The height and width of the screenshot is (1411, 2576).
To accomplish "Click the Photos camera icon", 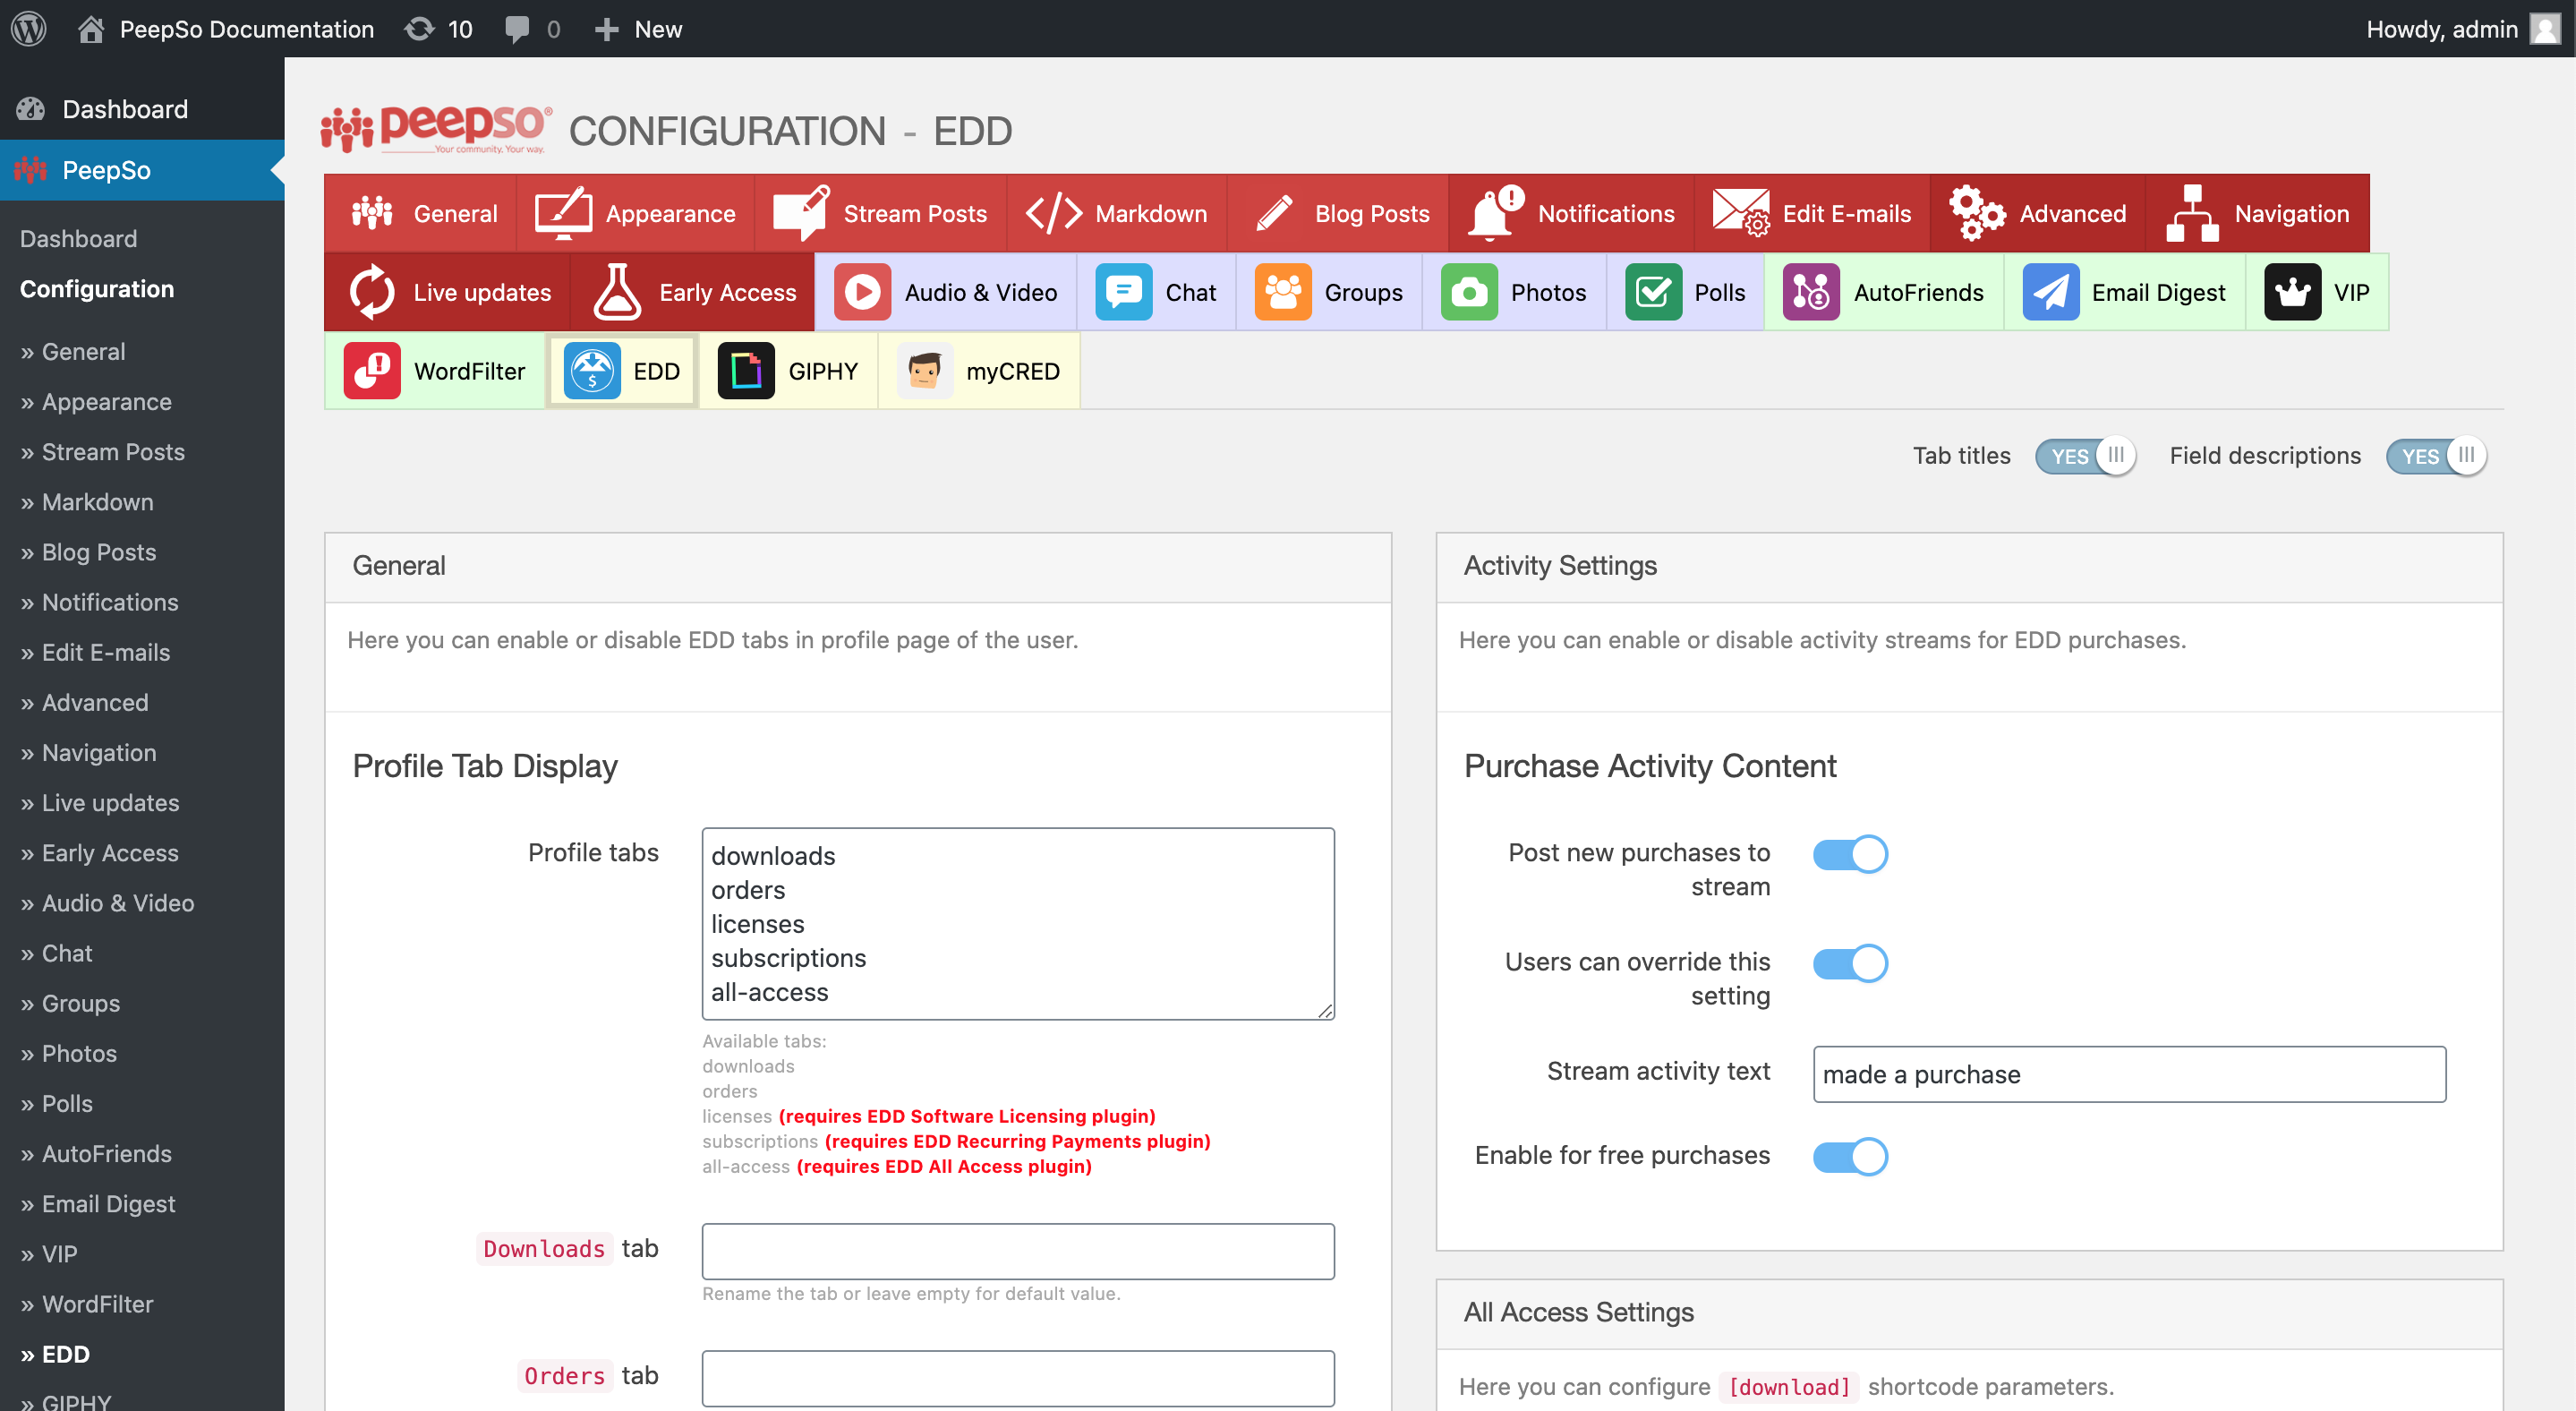I will (1469, 292).
